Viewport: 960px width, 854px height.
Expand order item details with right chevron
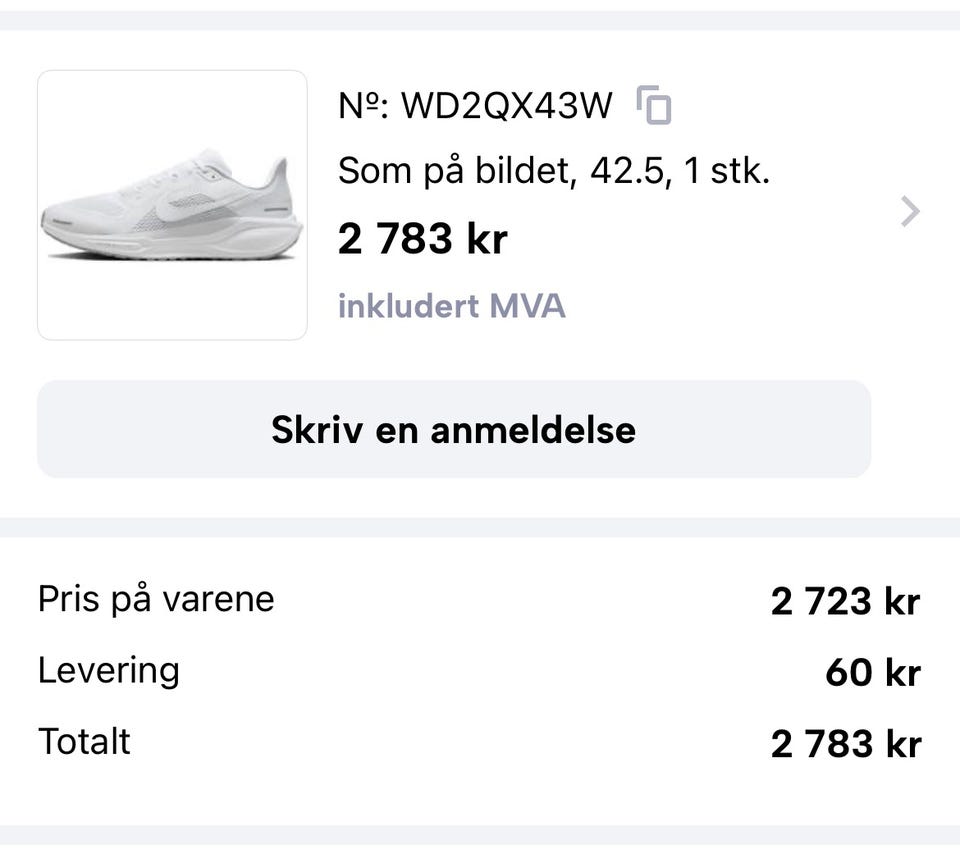click(x=910, y=212)
